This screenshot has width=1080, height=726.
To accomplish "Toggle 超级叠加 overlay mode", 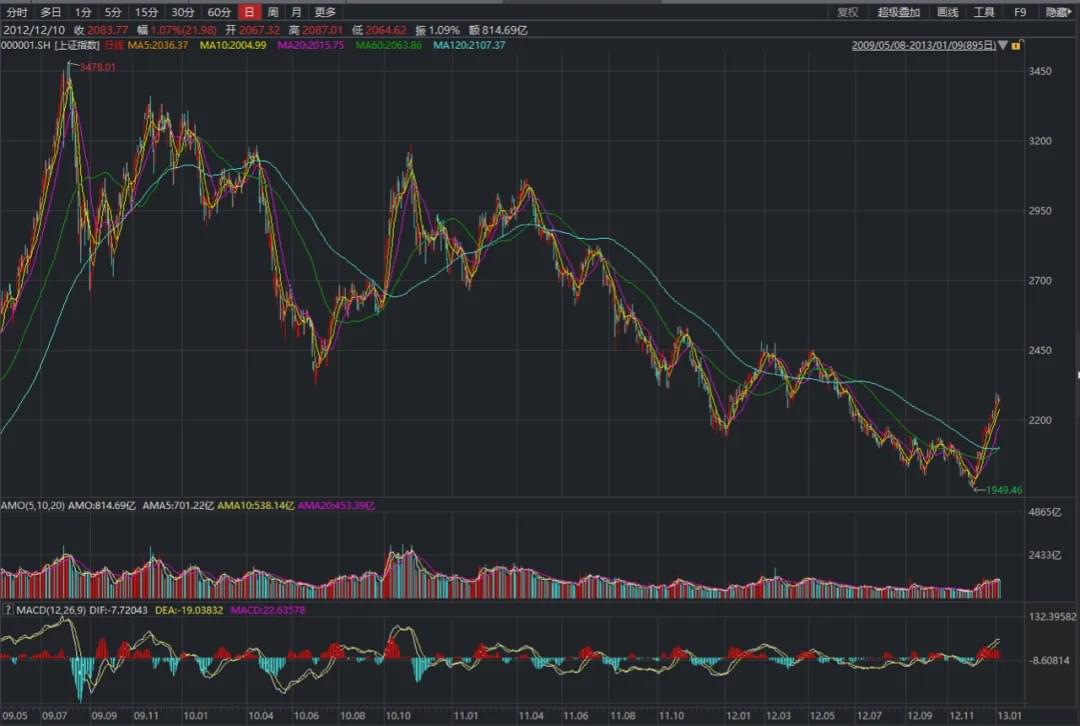I will pyautogui.click(x=898, y=12).
